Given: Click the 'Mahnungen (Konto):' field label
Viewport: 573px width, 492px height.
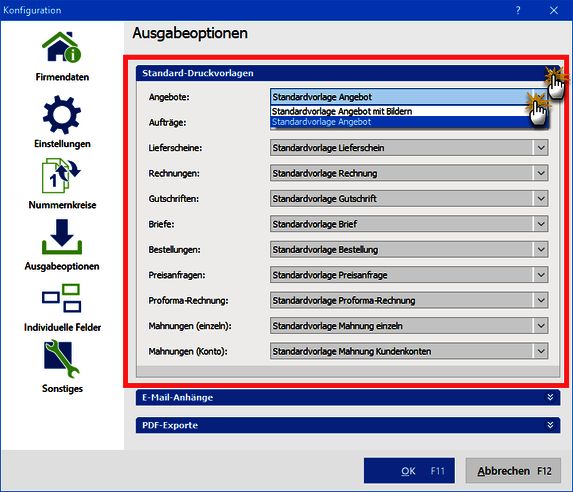Looking at the screenshot, I should coord(188,351).
